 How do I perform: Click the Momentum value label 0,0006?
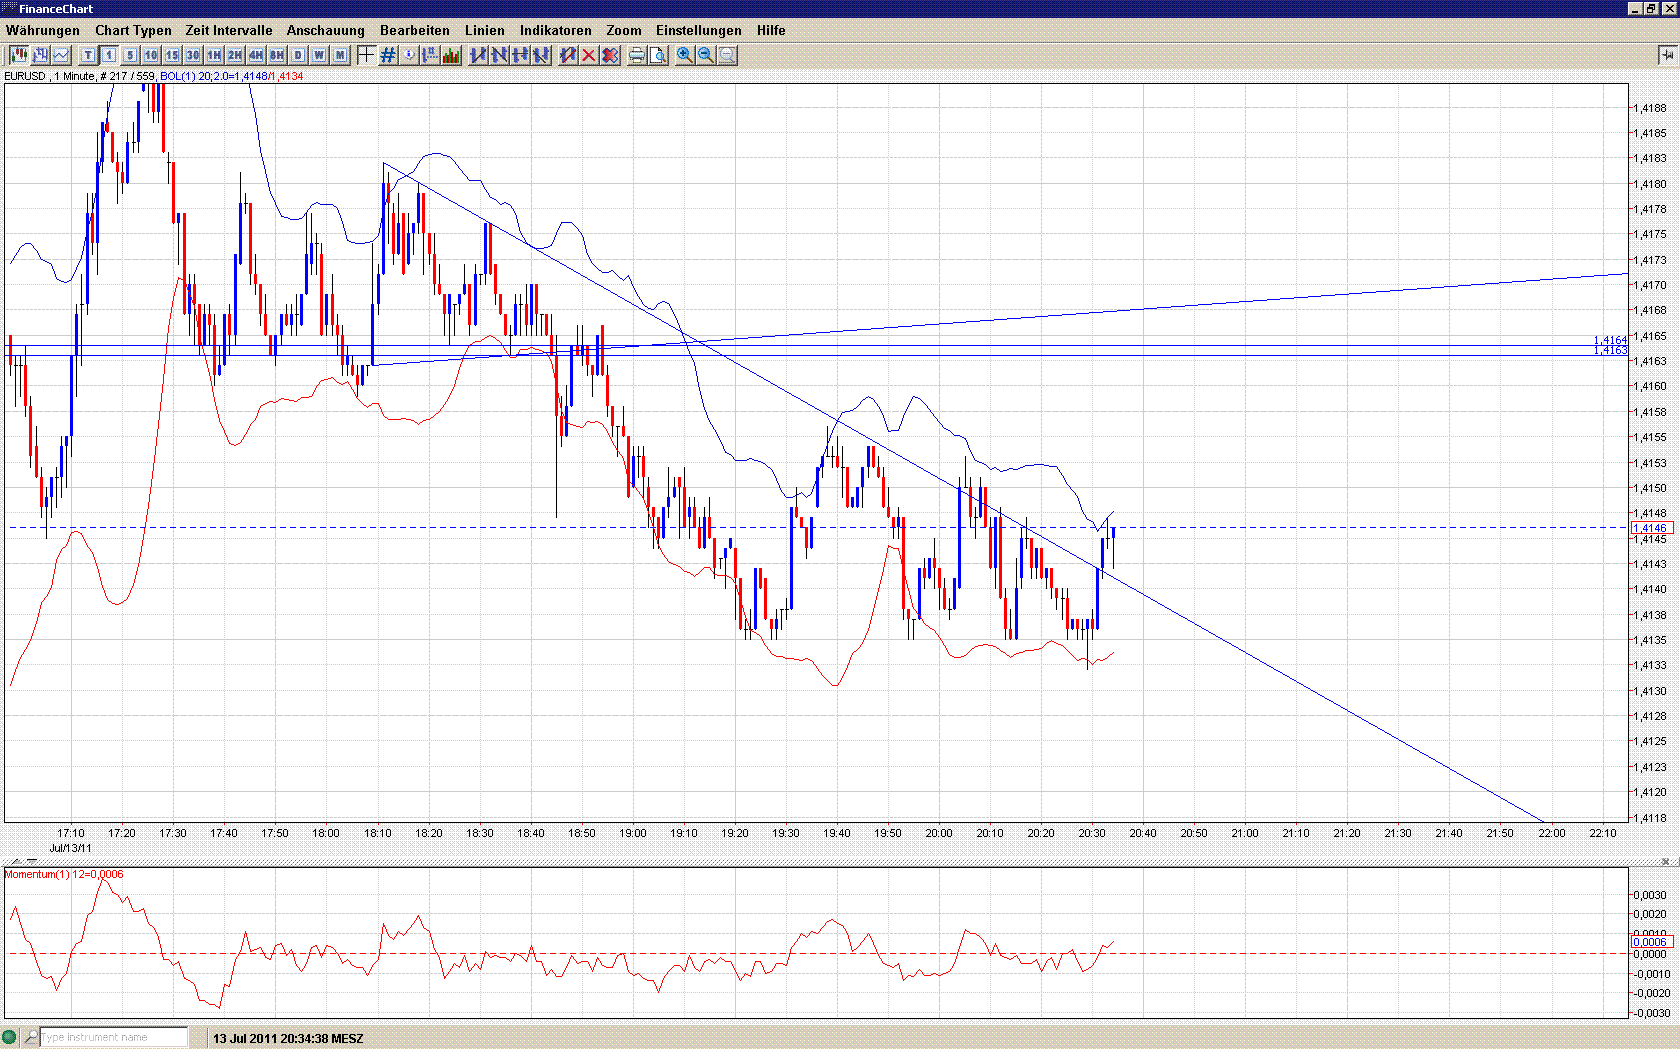tap(1650, 942)
